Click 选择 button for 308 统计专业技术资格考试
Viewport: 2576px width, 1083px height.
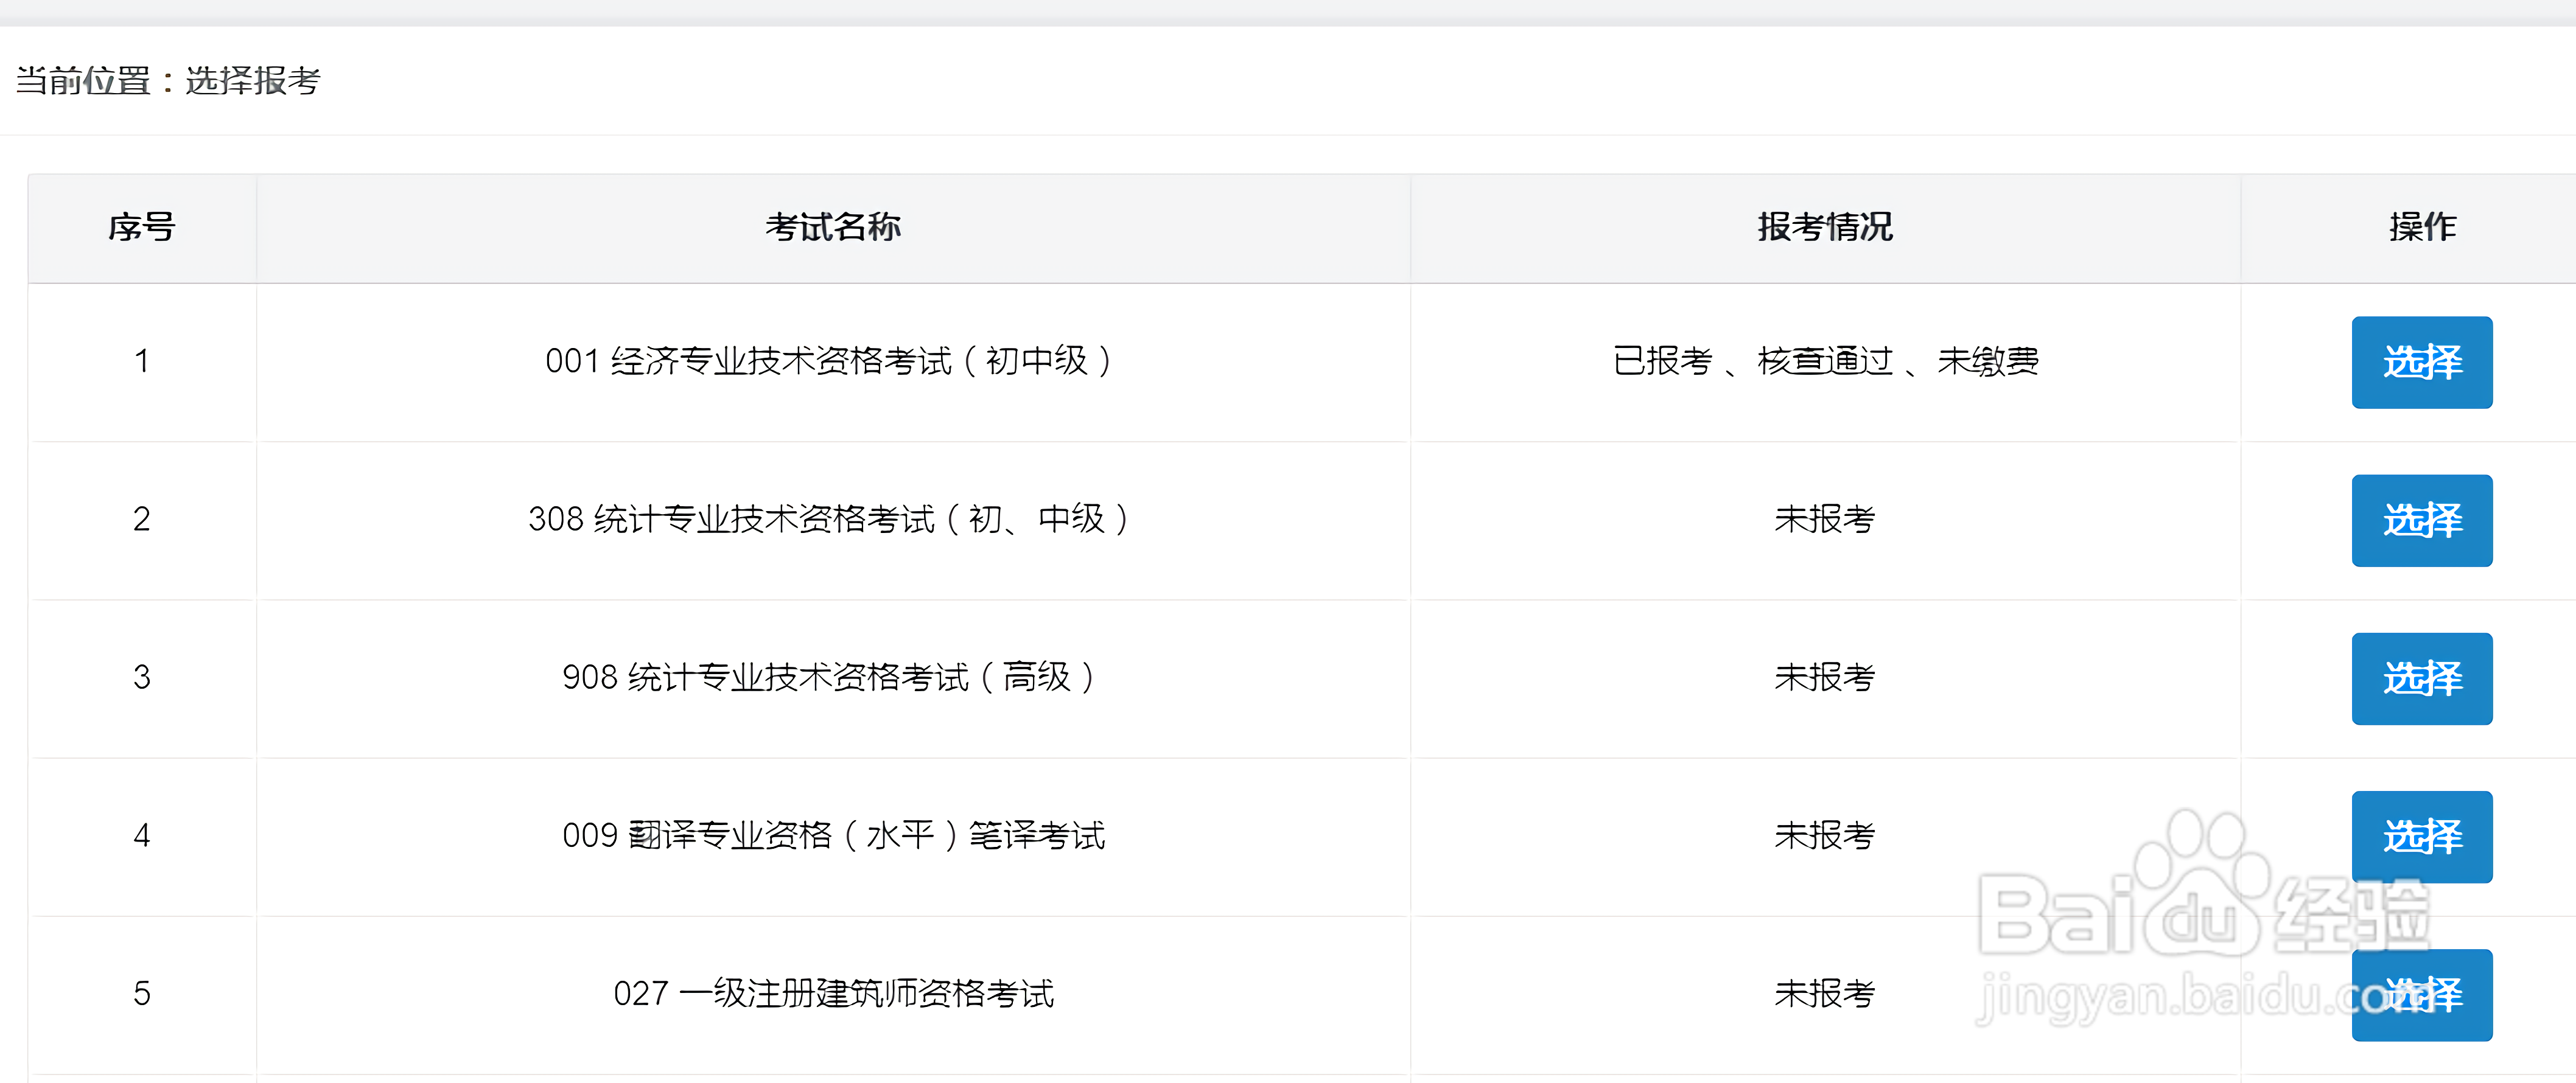click(x=2421, y=520)
